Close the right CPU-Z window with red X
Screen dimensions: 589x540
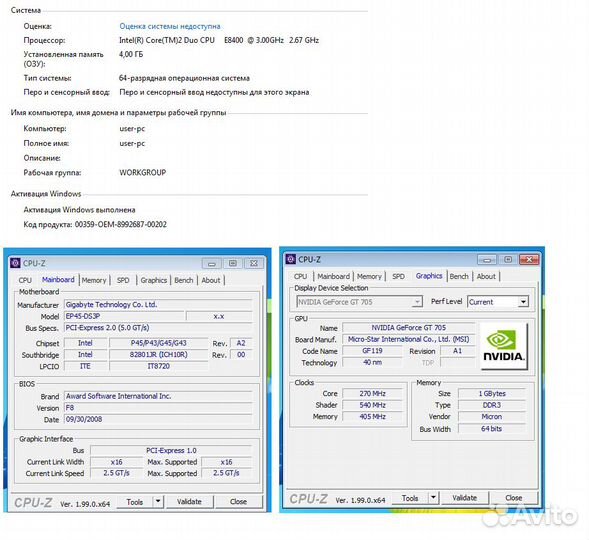click(529, 259)
